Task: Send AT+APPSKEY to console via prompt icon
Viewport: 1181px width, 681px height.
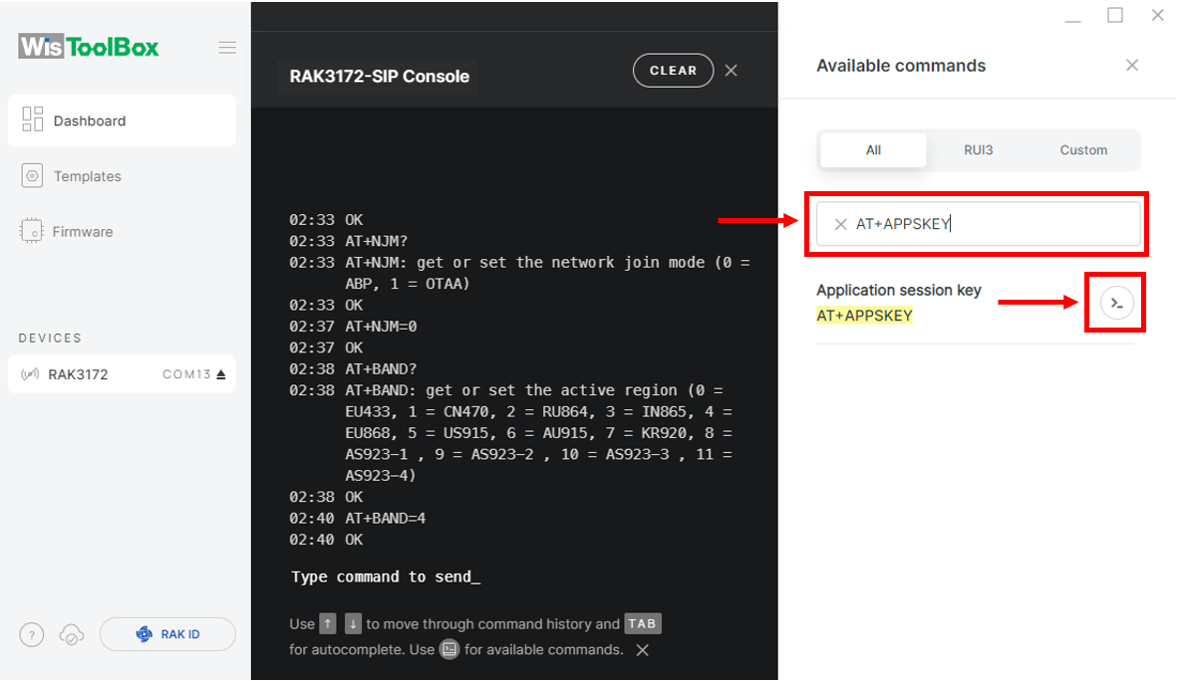Action: pos(1116,303)
